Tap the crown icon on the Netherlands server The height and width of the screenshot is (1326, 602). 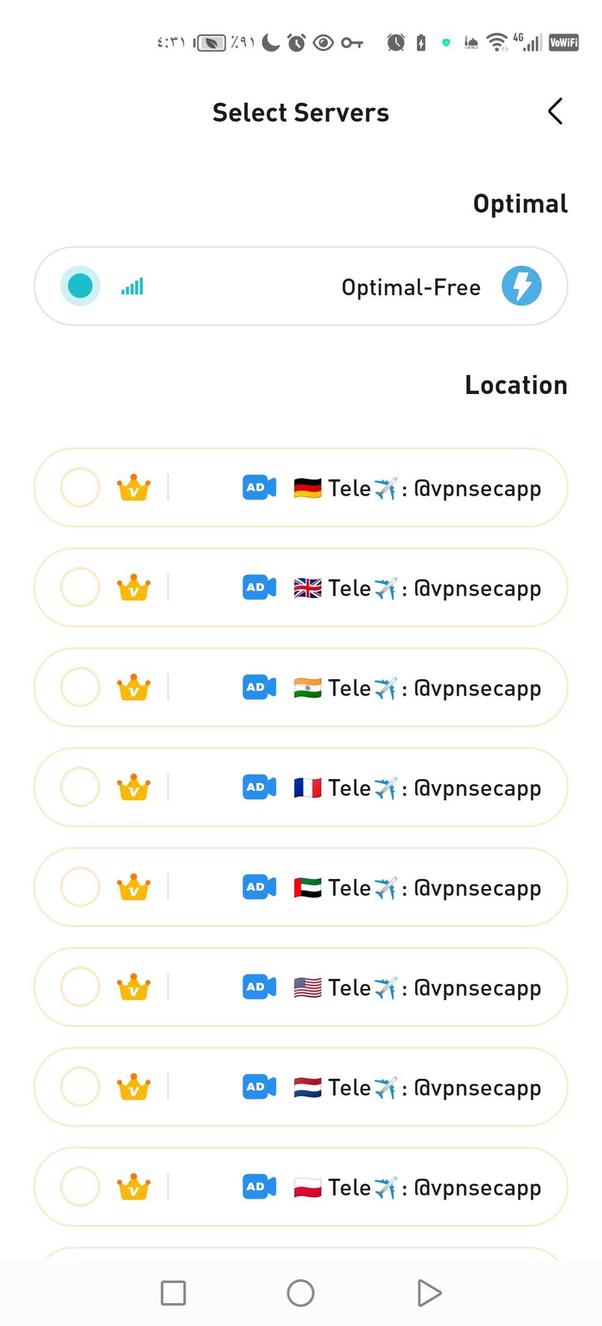click(x=134, y=1087)
